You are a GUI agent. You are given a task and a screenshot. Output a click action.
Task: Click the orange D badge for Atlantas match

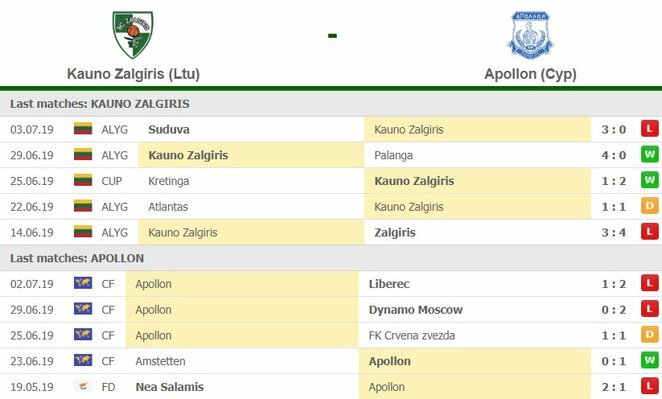click(x=650, y=206)
